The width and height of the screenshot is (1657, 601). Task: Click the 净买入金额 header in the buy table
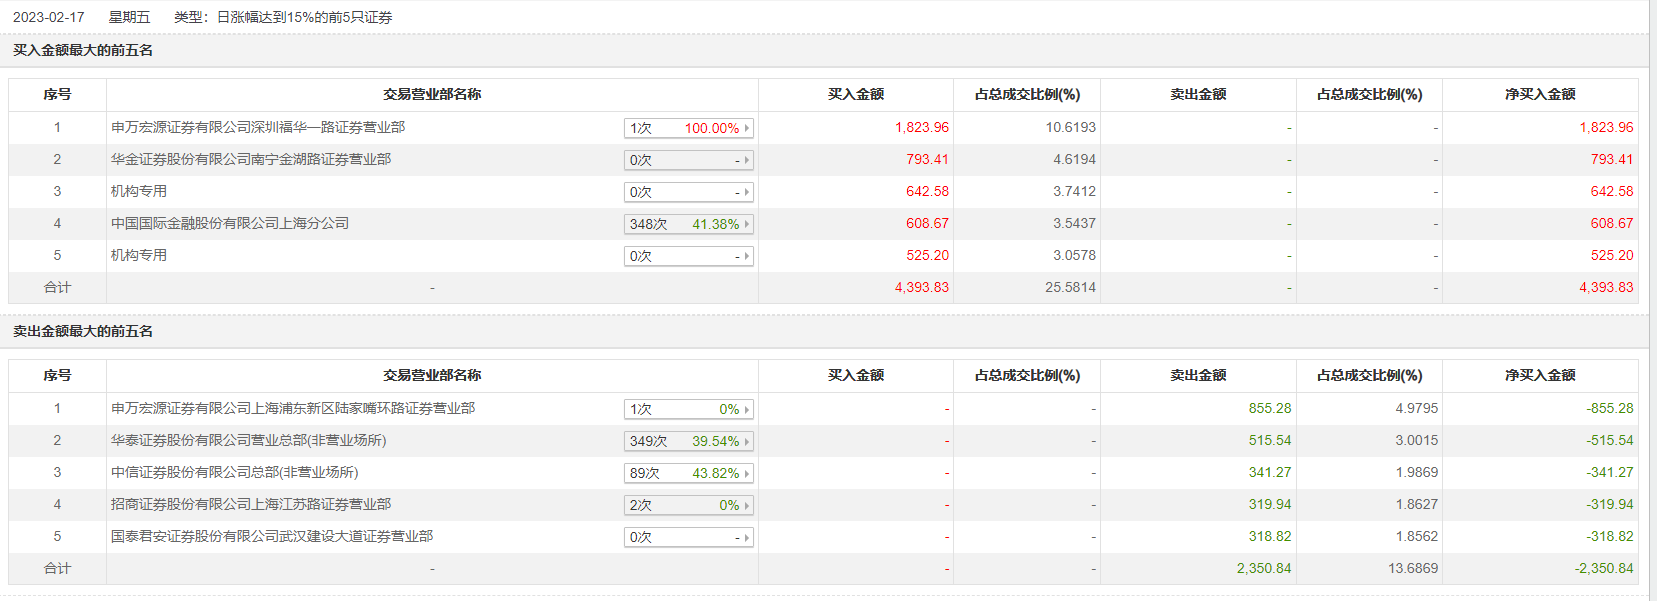tap(1540, 94)
